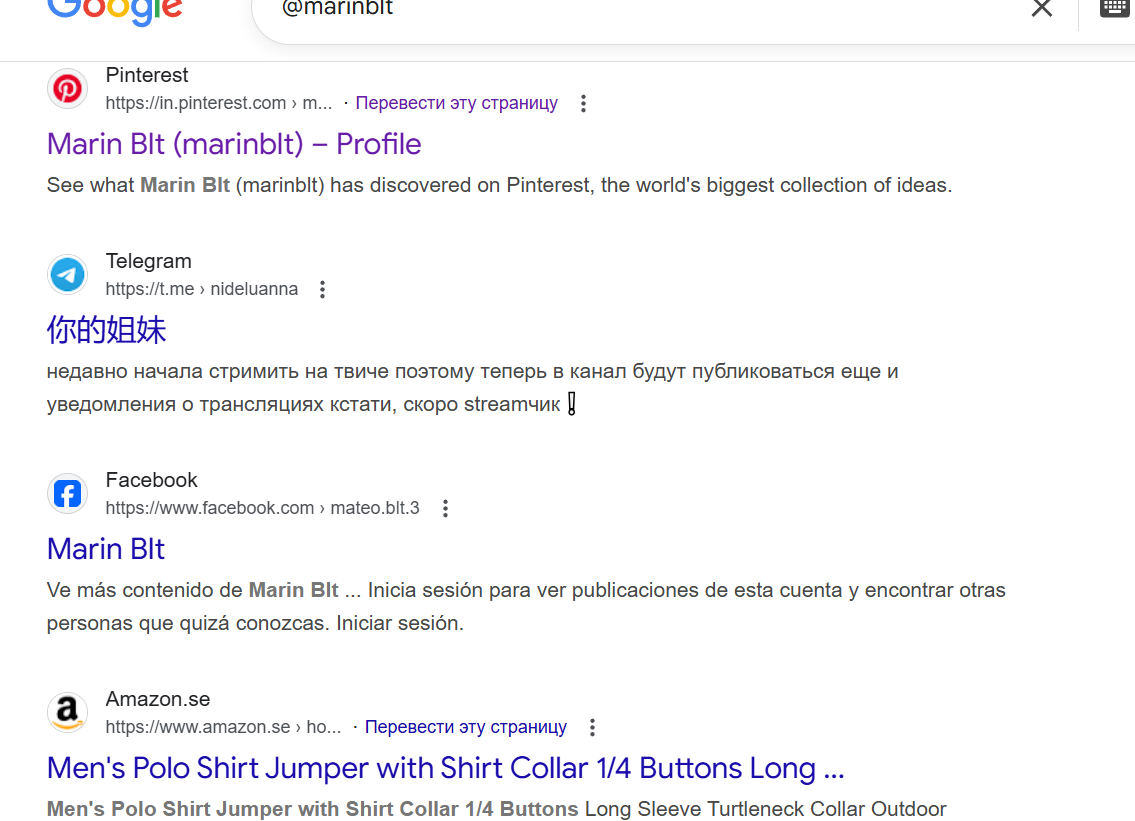Screen dimensions: 1135x821
Task: Open more options for Pinterest result
Action: pos(583,104)
